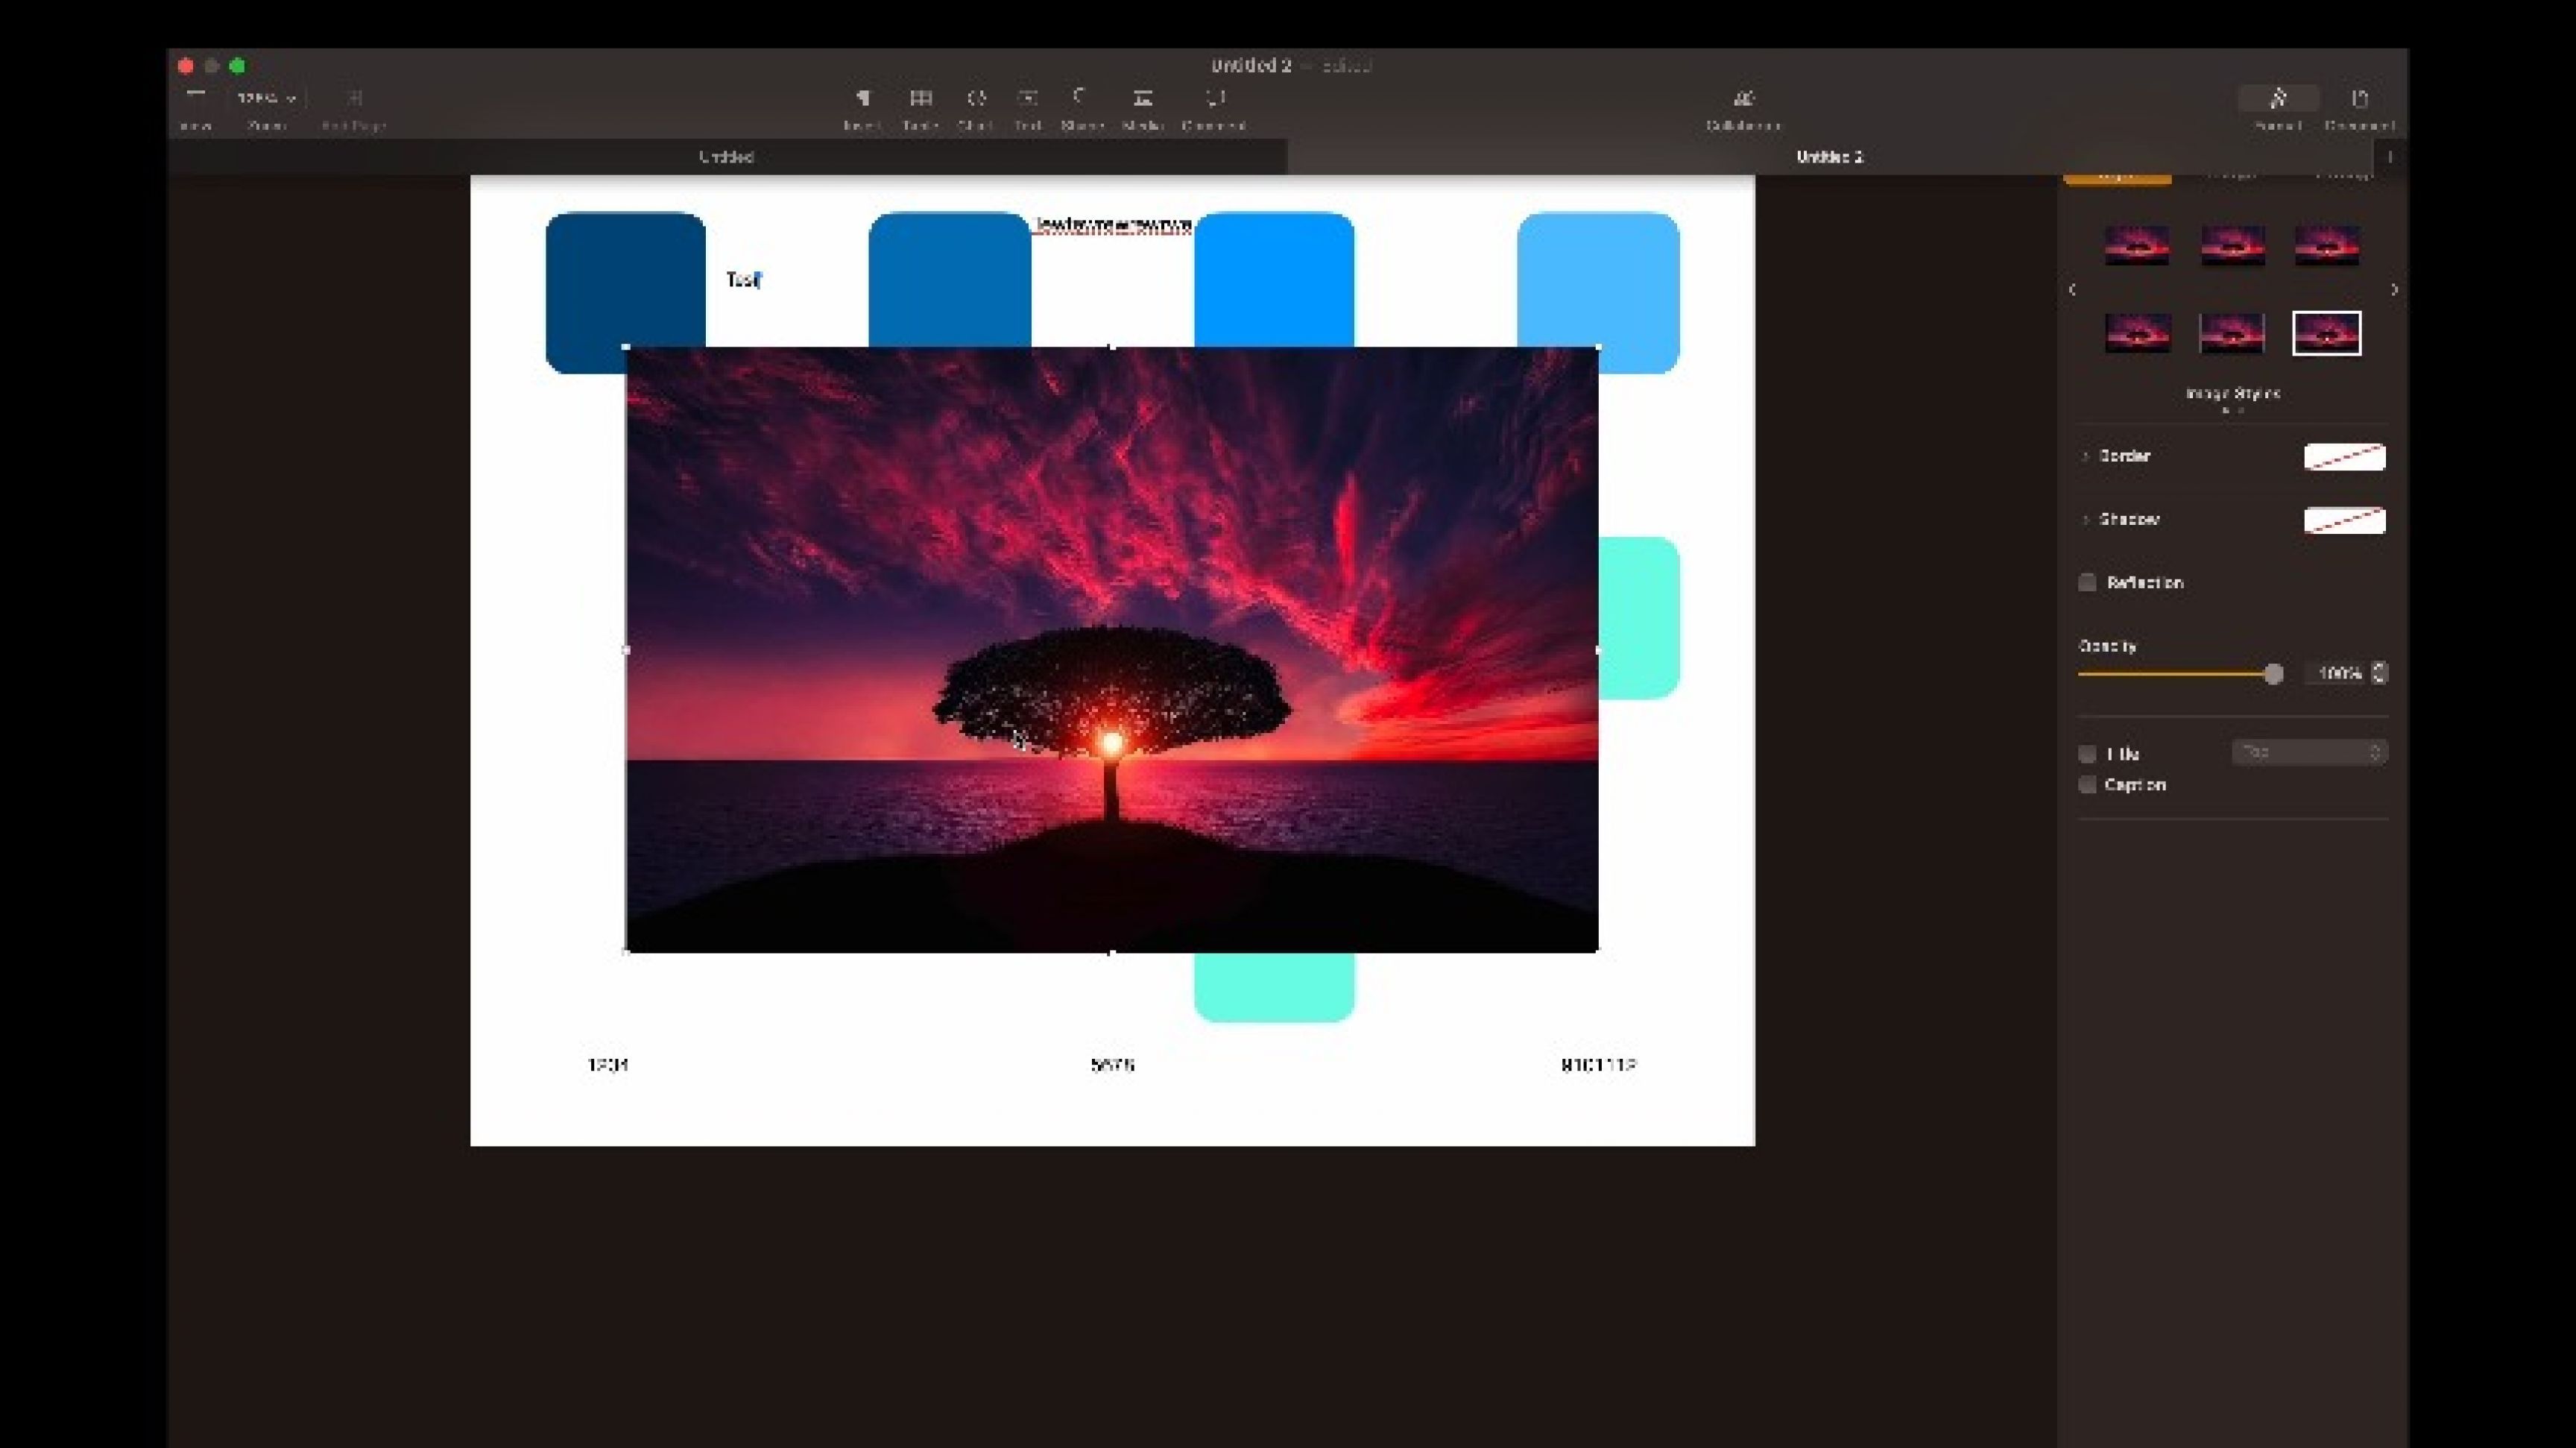Select the Untitled 2 document tab
This screenshot has width=2576, height=1448.
click(1829, 157)
